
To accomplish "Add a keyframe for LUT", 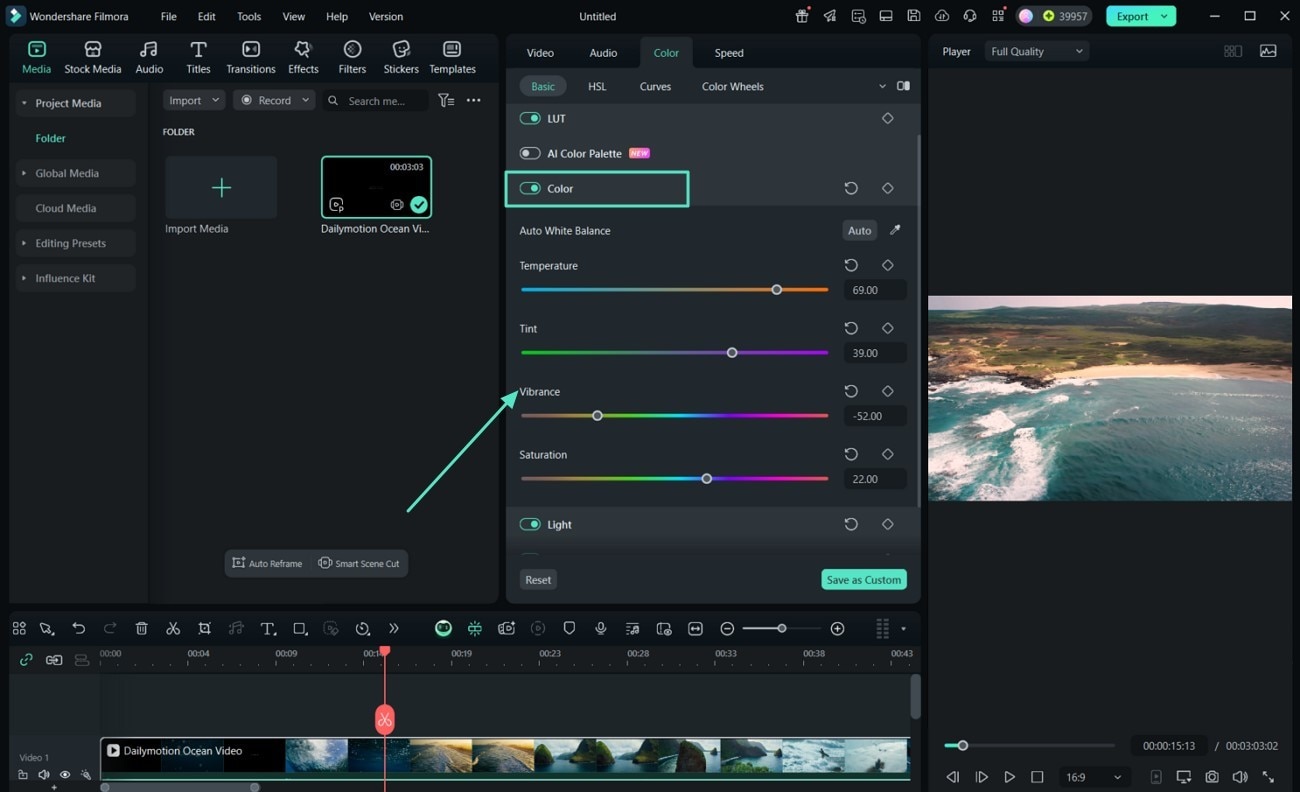I will (x=887, y=118).
